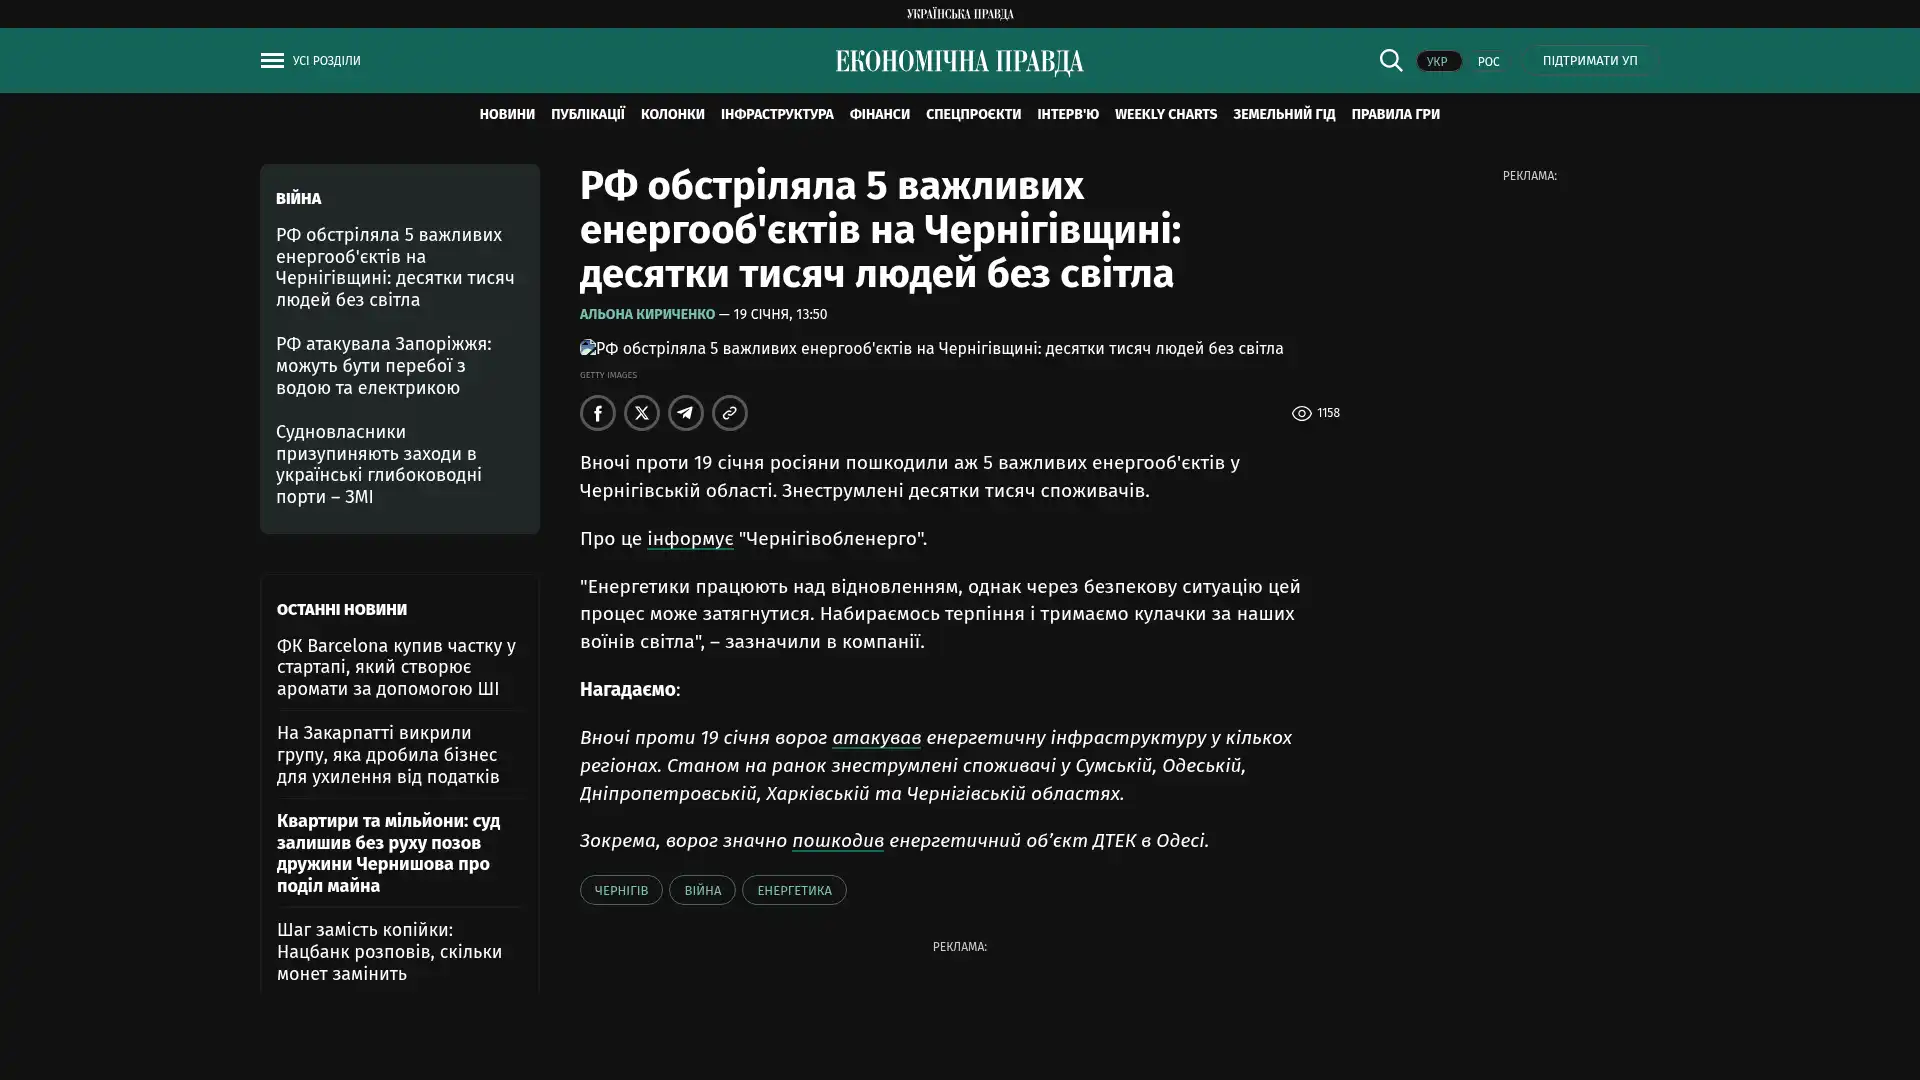
Task: Switch language to УКР
Action: coord(1437,62)
